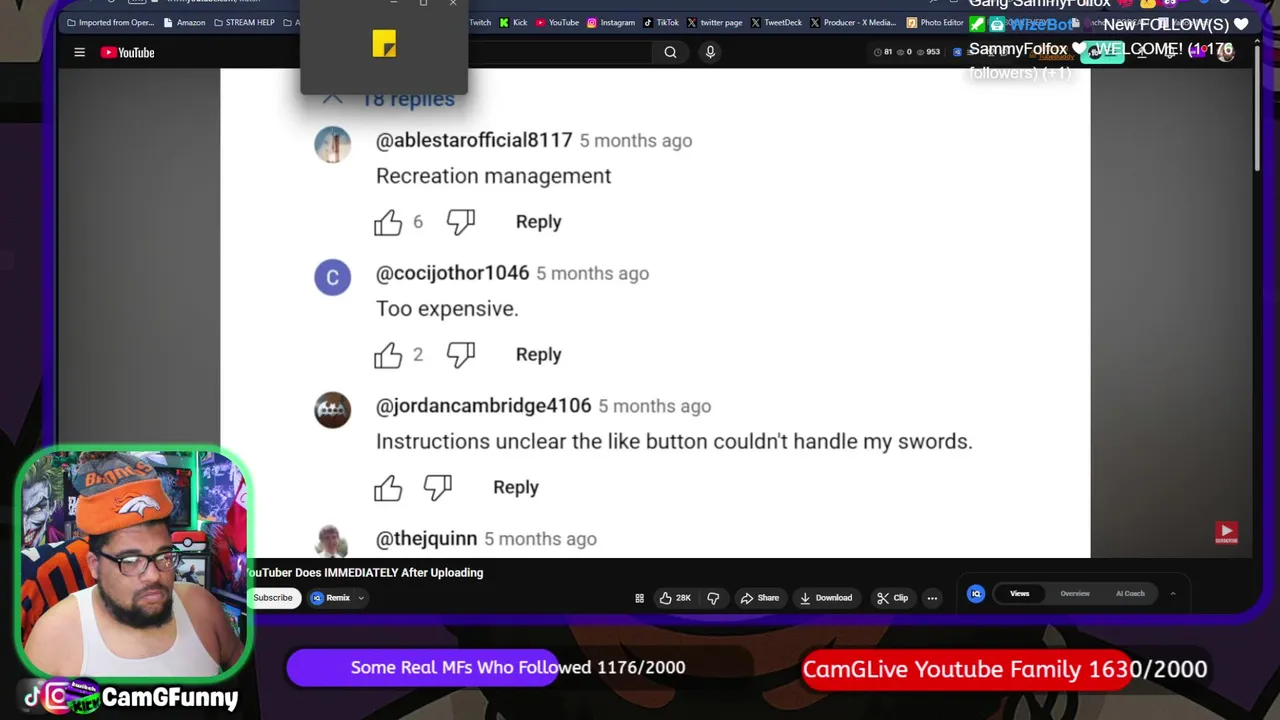Screen dimensions: 1280x720
Task: Click the video thumbs-down dislike icon
Action: pyautogui.click(x=713, y=598)
